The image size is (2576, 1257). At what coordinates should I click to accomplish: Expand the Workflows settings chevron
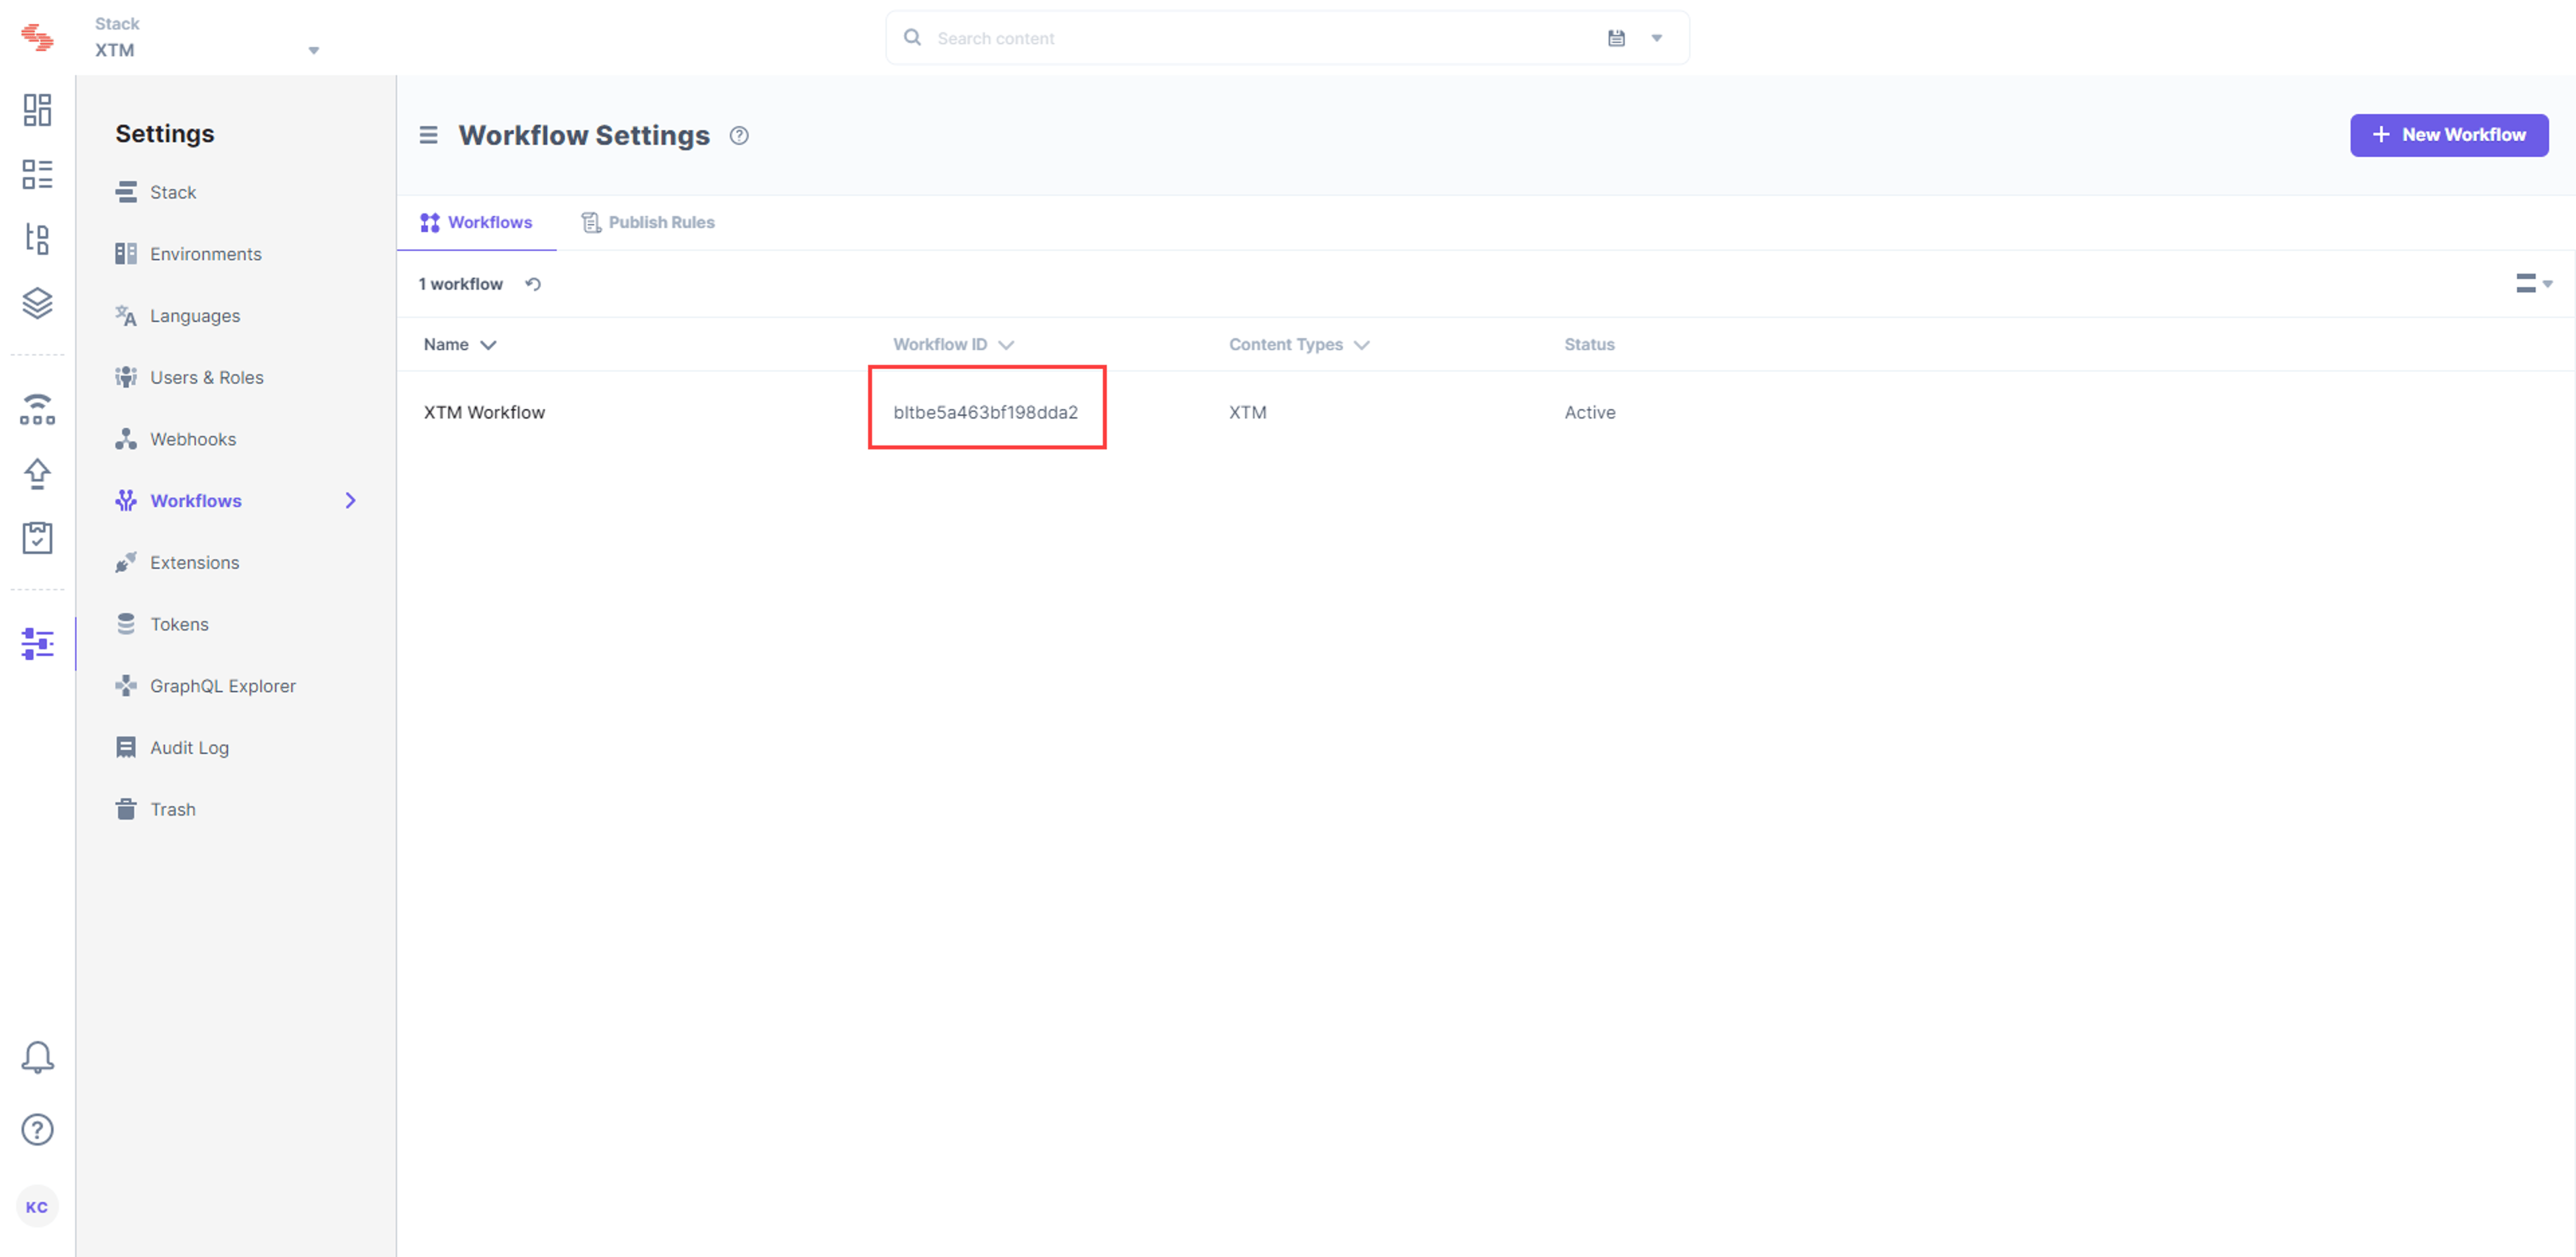(x=350, y=500)
